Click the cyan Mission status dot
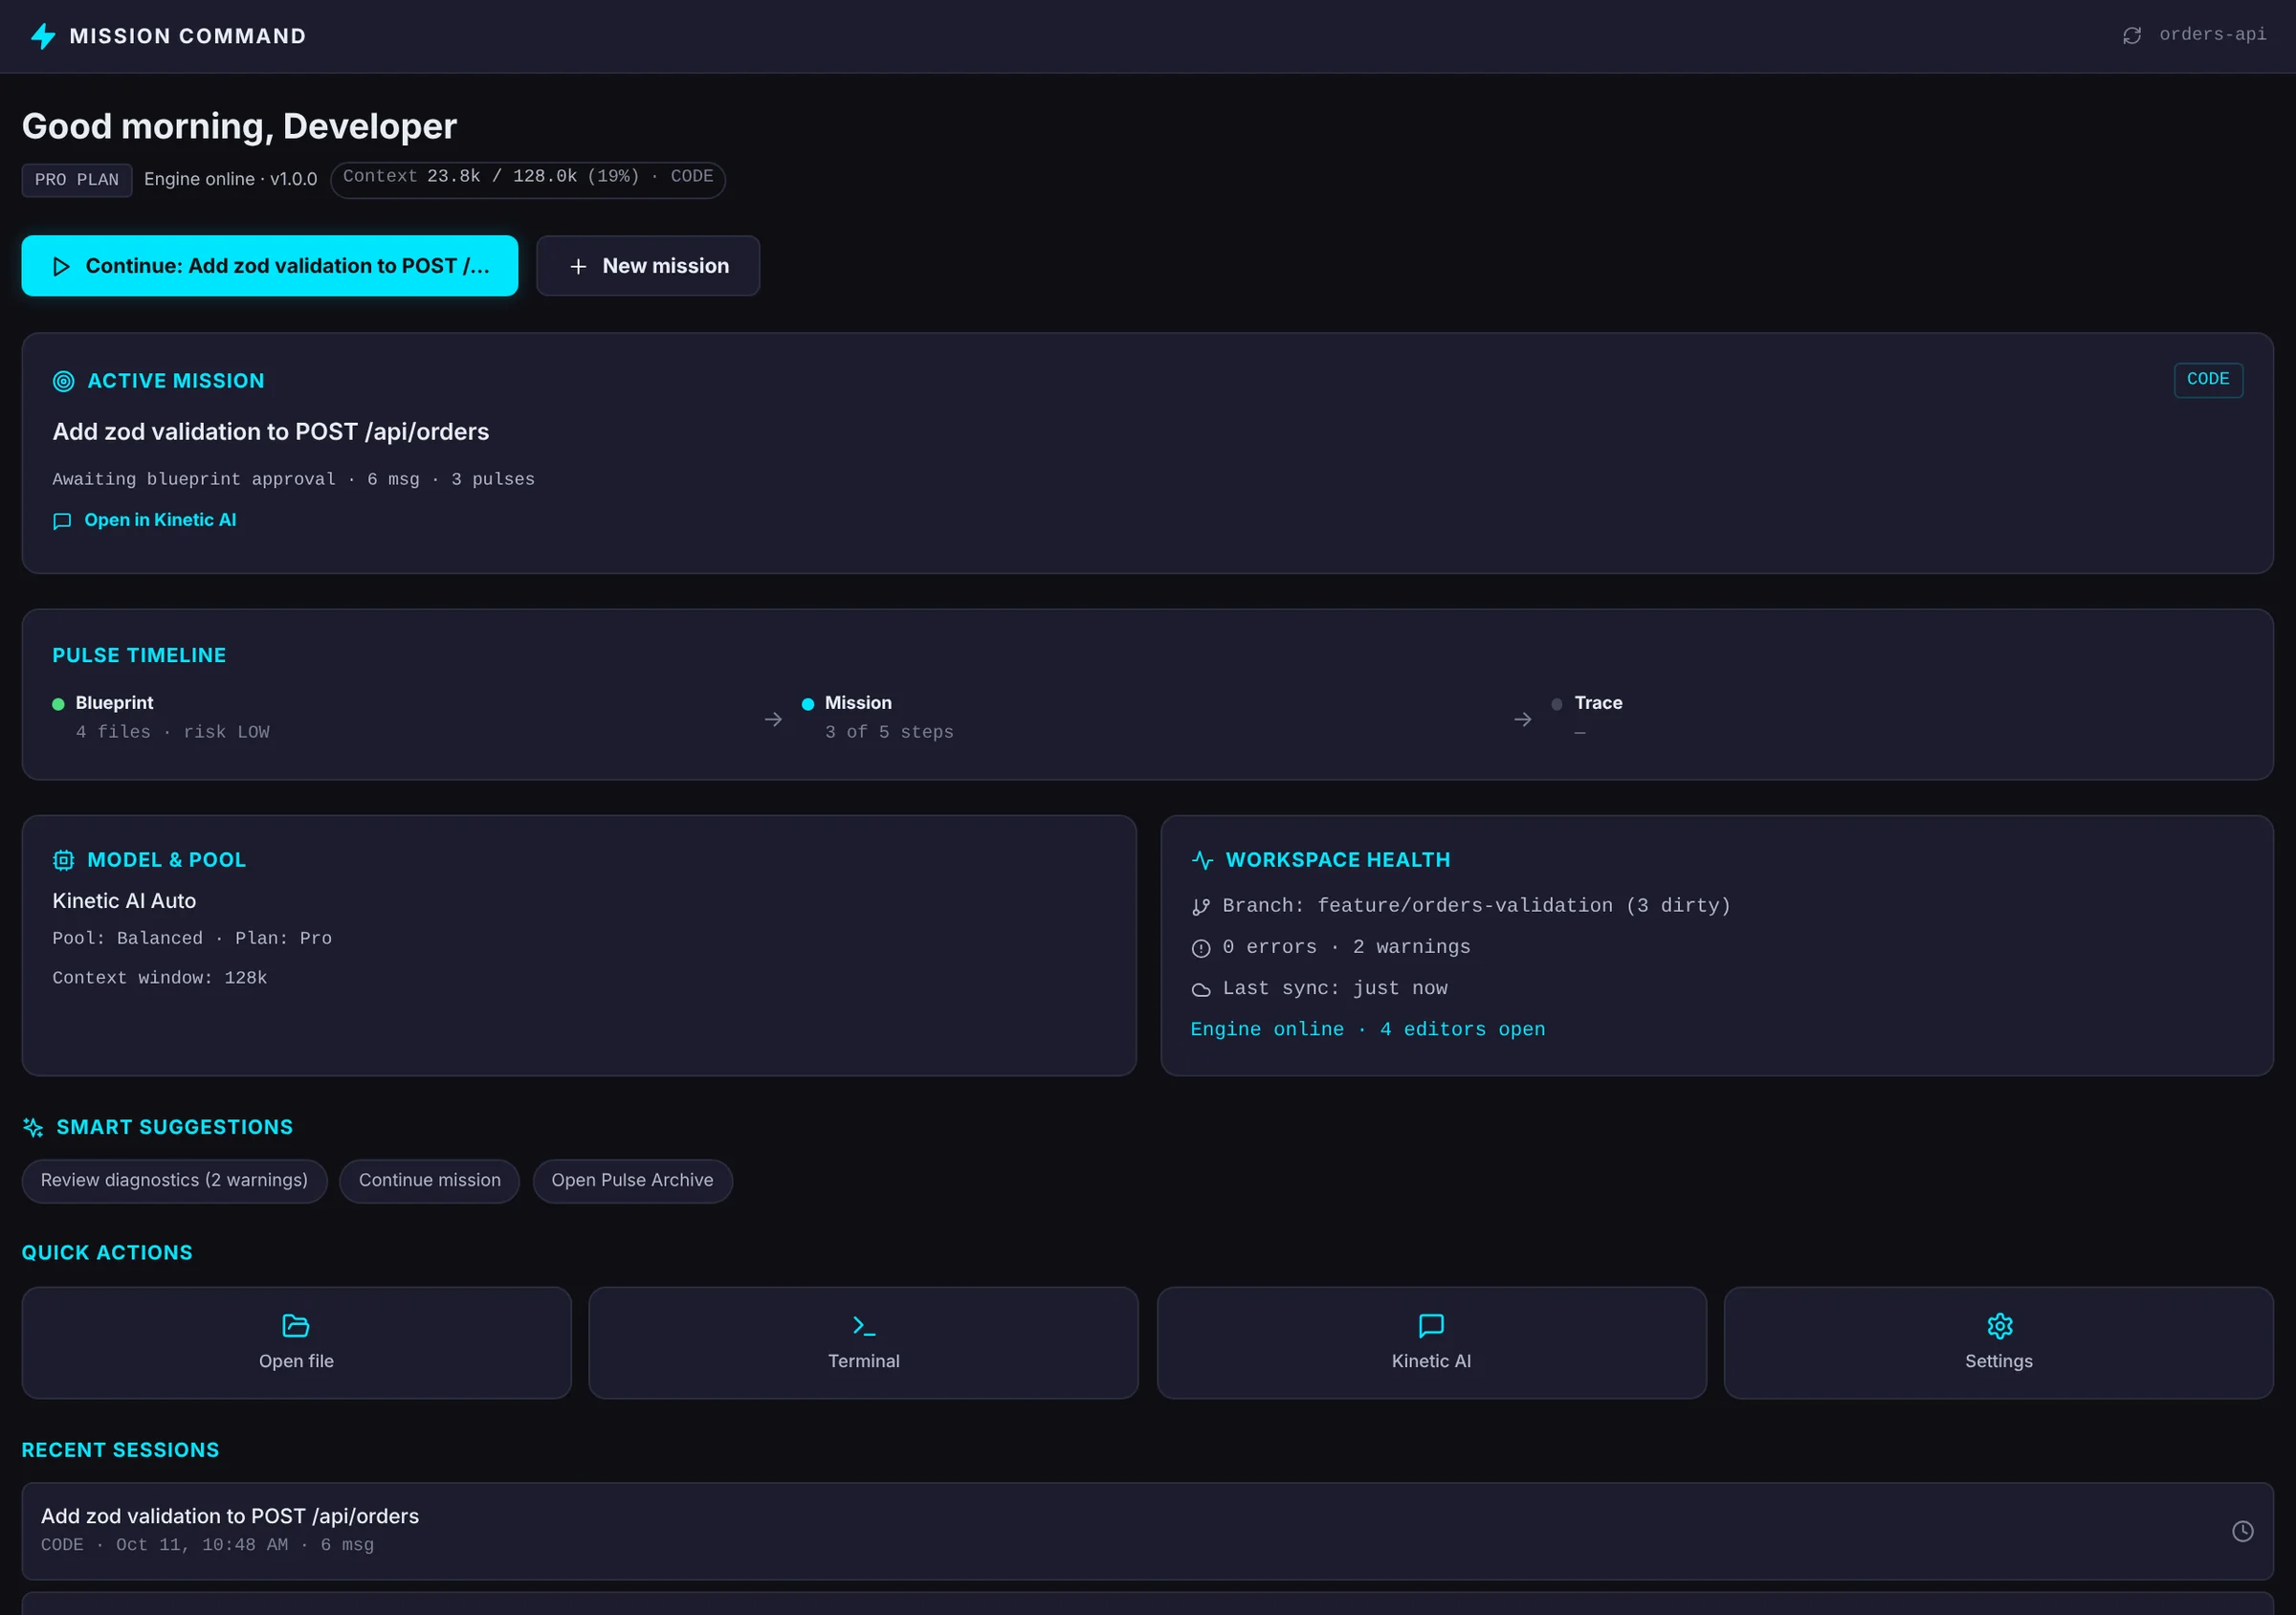Image resolution: width=2296 pixels, height=1615 pixels. click(x=808, y=704)
